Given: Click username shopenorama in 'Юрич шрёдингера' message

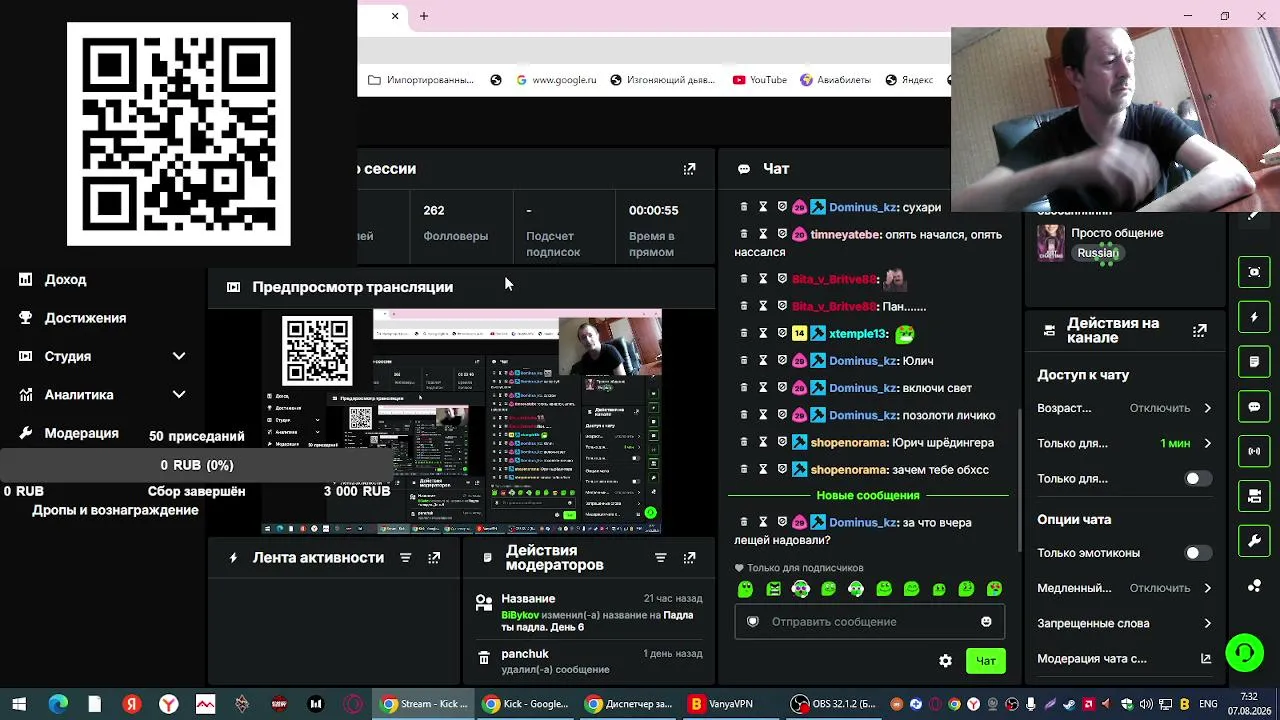Looking at the screenshot, I should tap(849, 443).
